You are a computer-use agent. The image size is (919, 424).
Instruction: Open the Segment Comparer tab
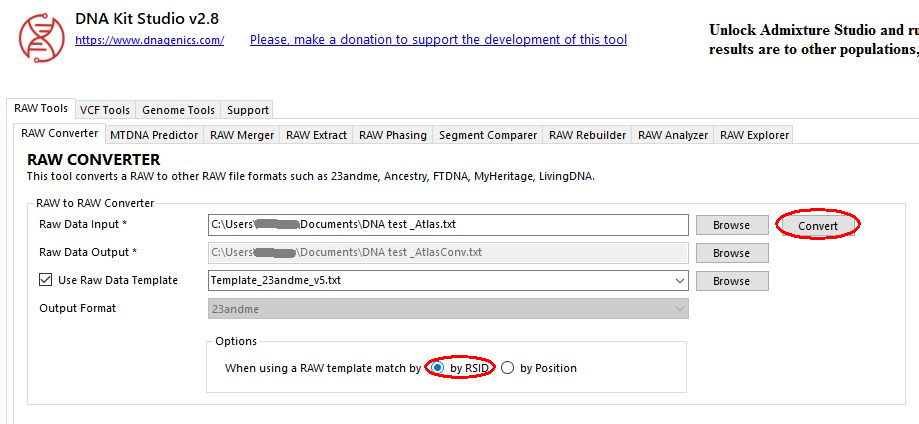pos(488,135)
